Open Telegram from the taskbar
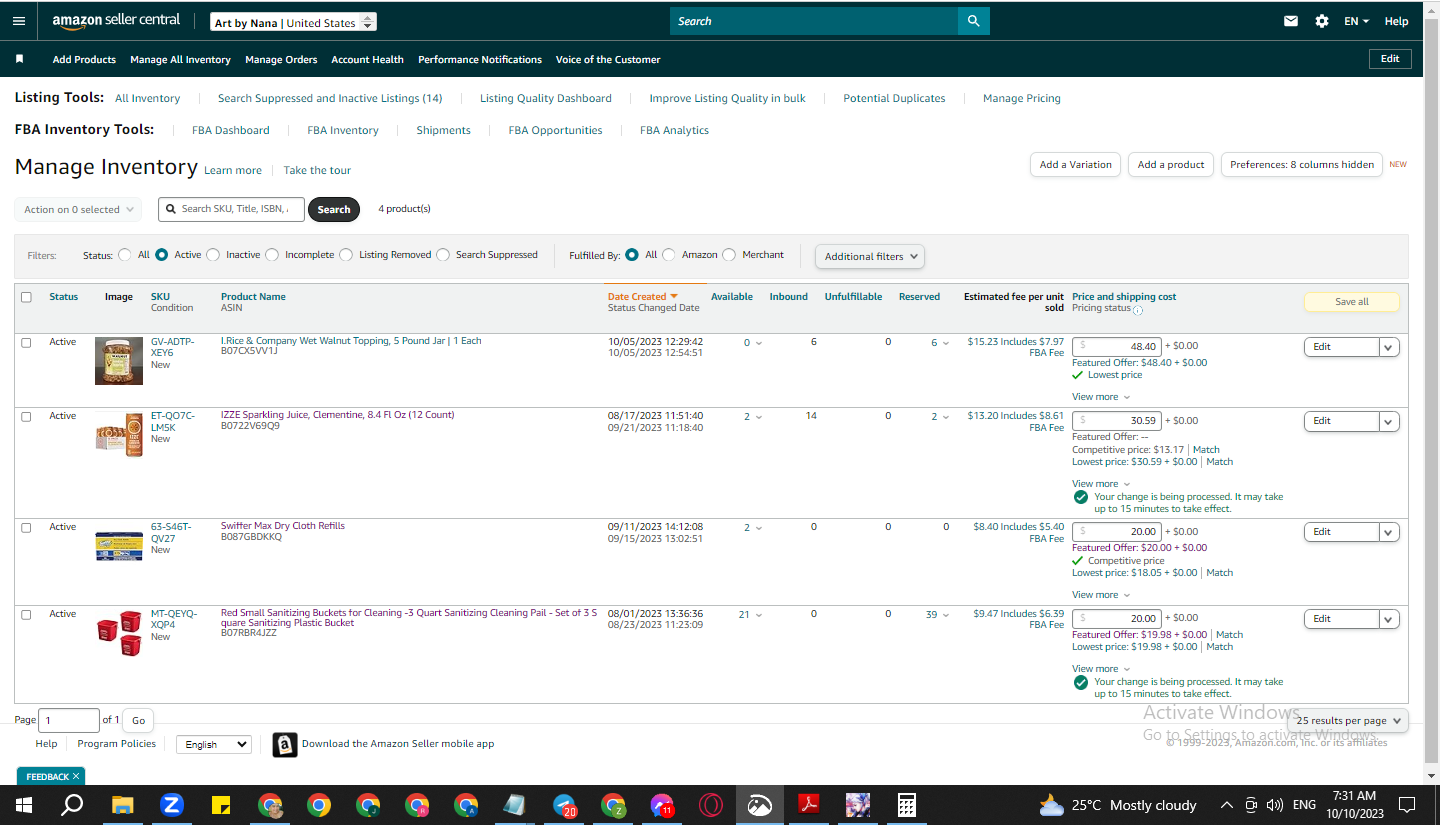1440x825 pixels. [565, 805]
